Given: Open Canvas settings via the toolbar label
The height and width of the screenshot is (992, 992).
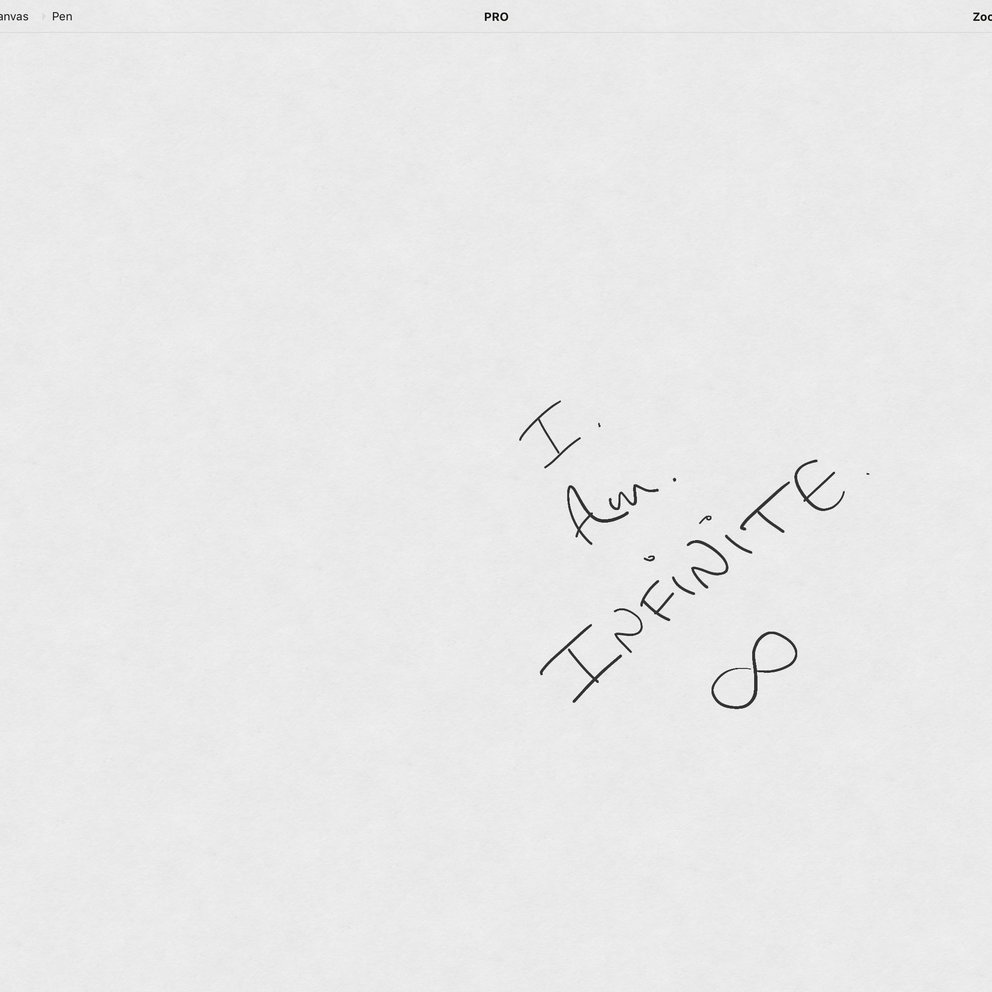Looking at the screenshot, I should tap(13, 17).
